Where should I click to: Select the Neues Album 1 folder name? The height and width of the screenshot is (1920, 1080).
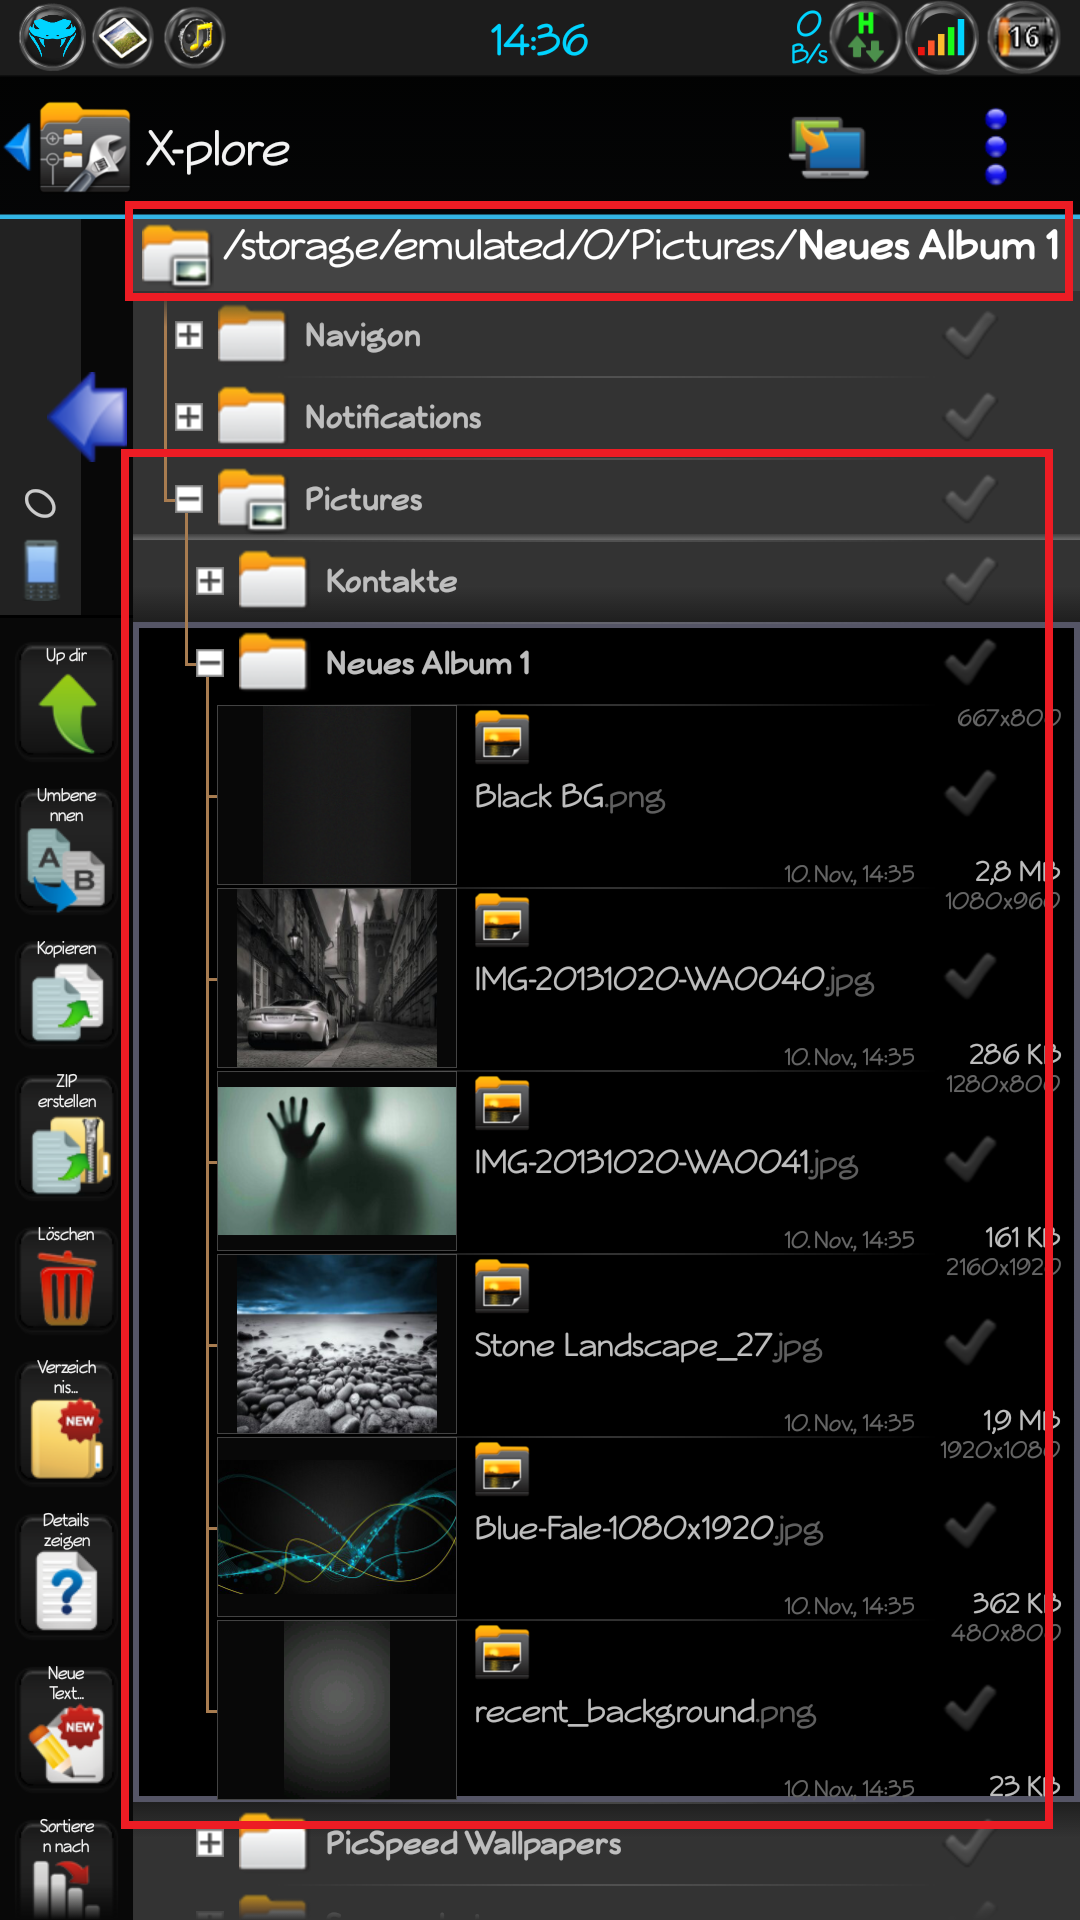(428, 663)
